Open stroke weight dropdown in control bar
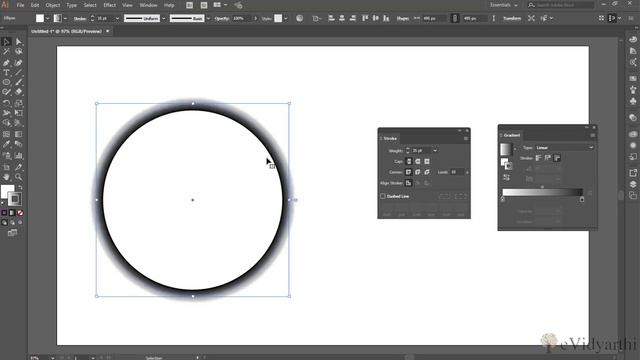The width and height of the screenshot is (640, 360). click(x=117, y=18)
